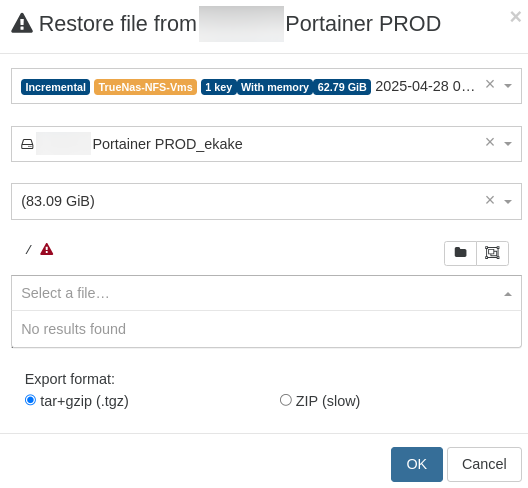Close the Restore file dialog
528x488 pixels.
[516, 17]
